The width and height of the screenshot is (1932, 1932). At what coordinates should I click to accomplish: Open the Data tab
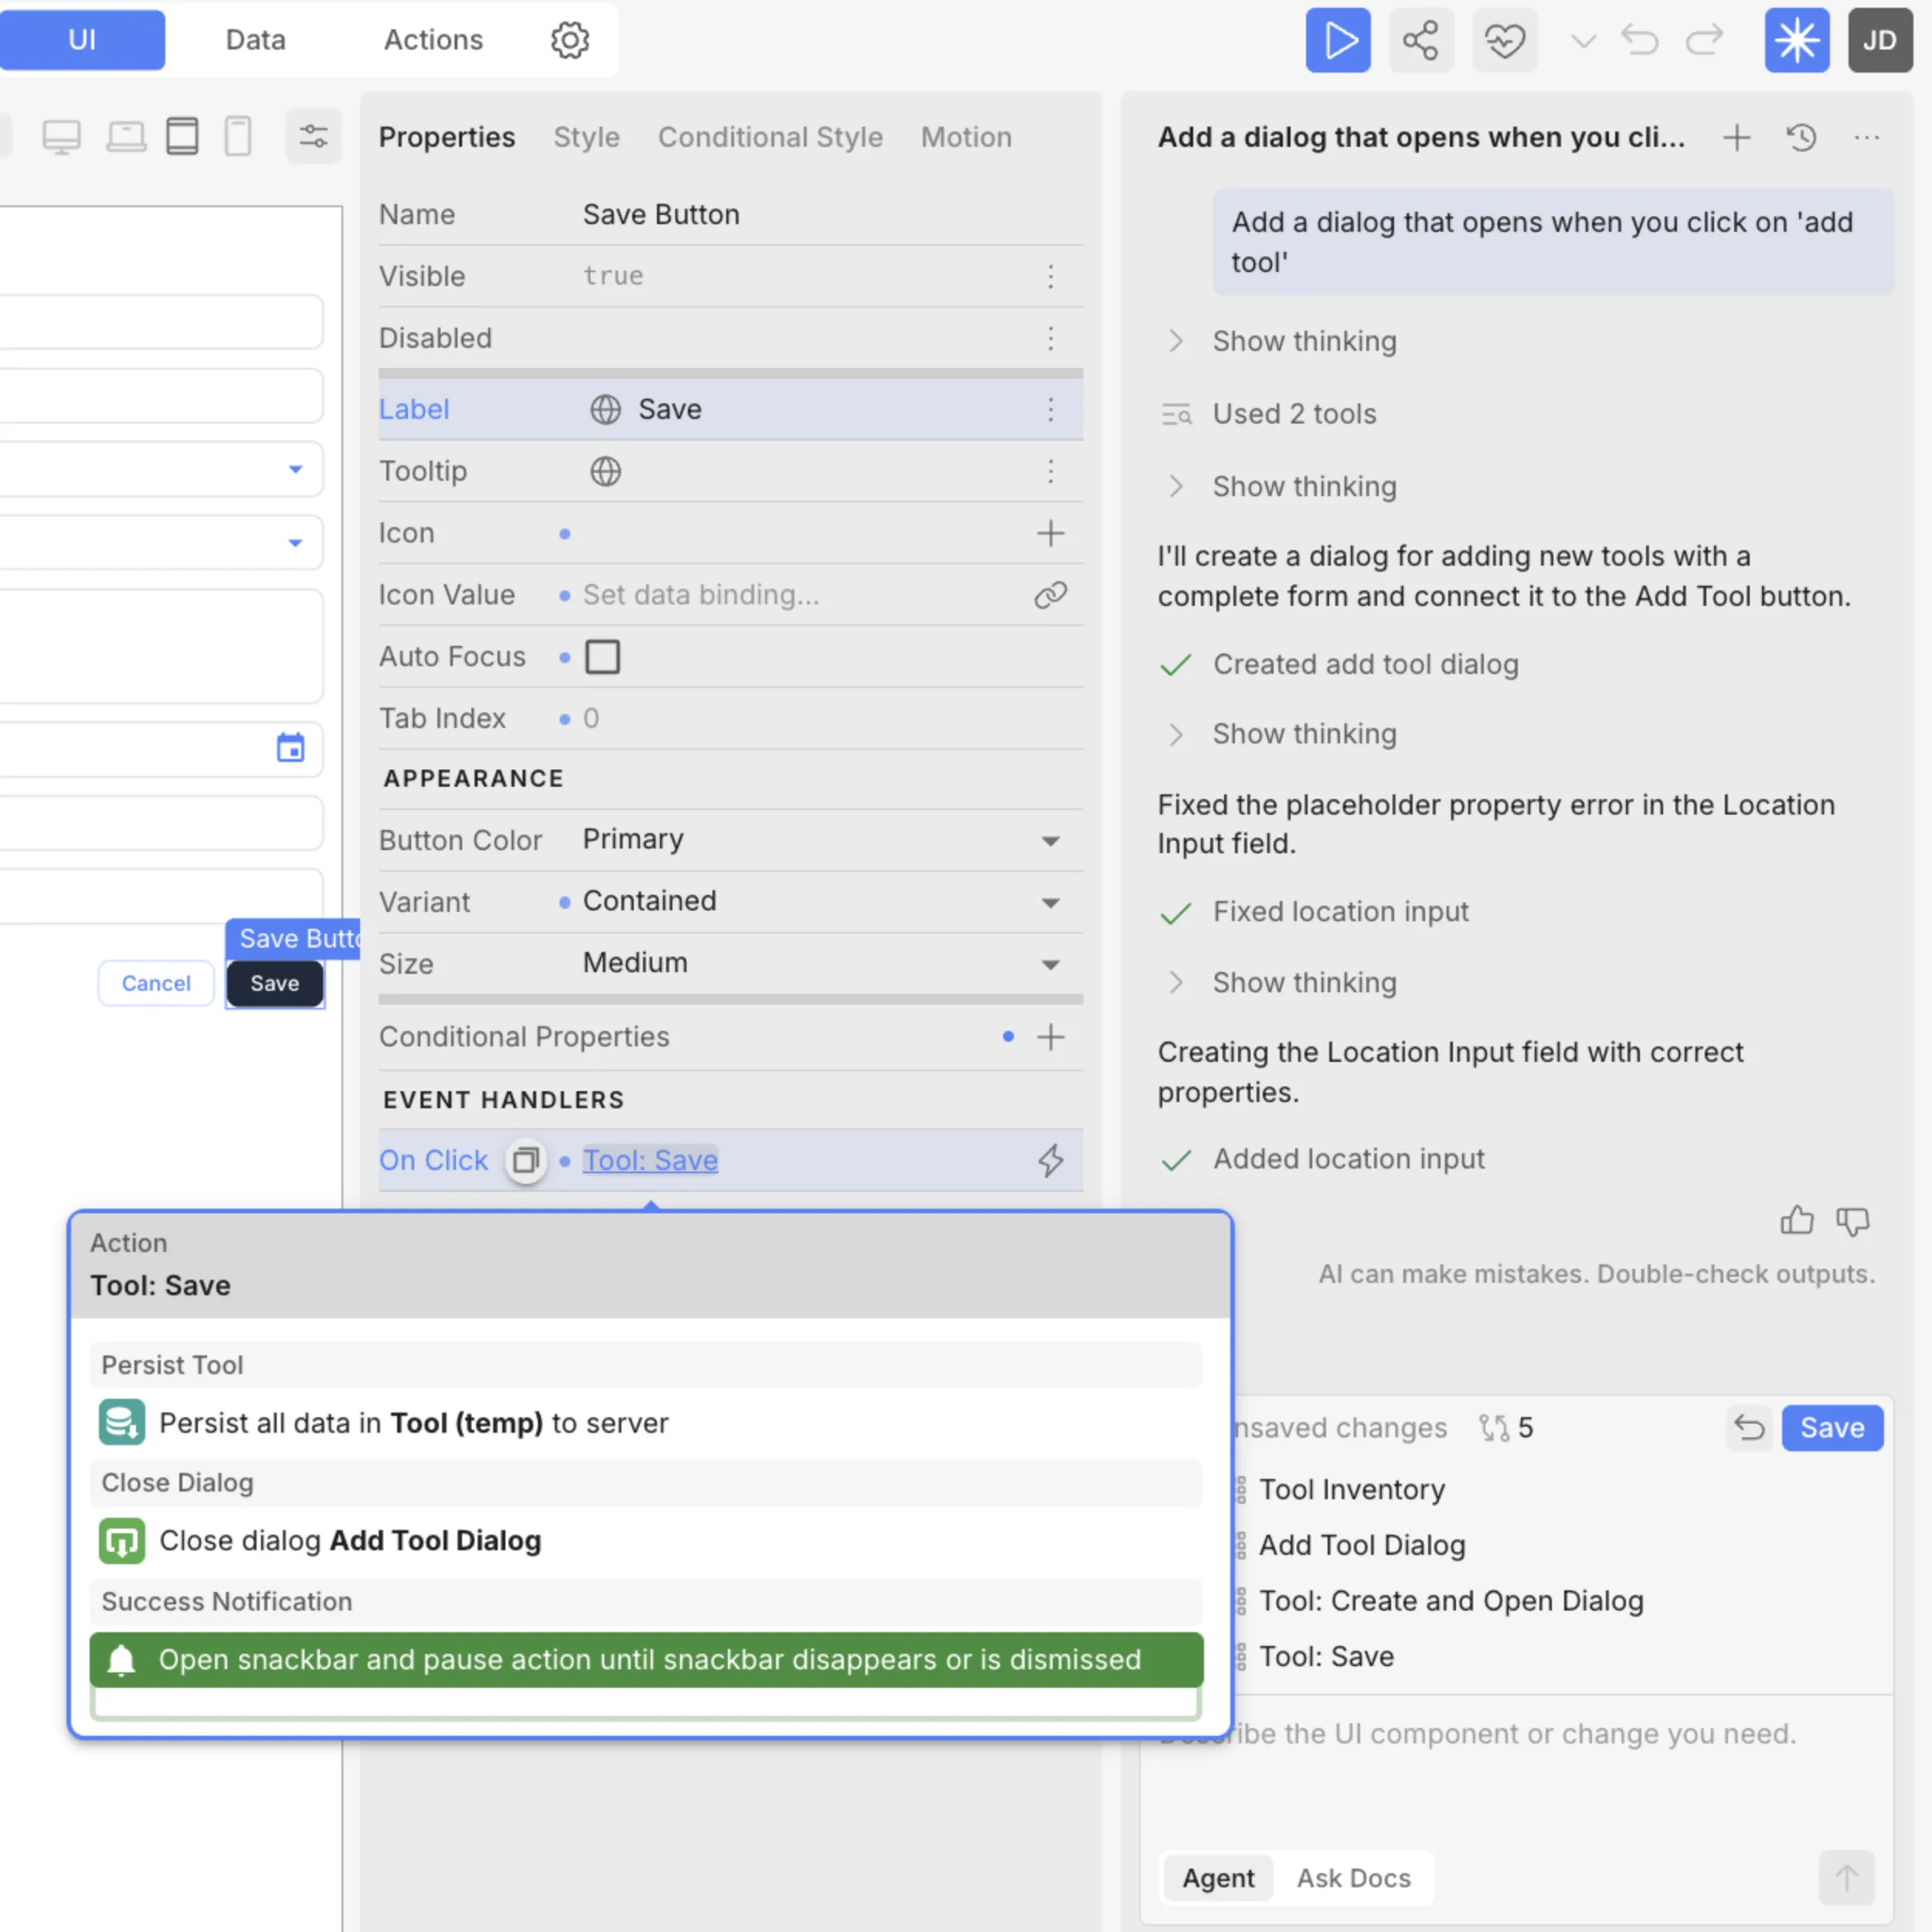(255, 40)
